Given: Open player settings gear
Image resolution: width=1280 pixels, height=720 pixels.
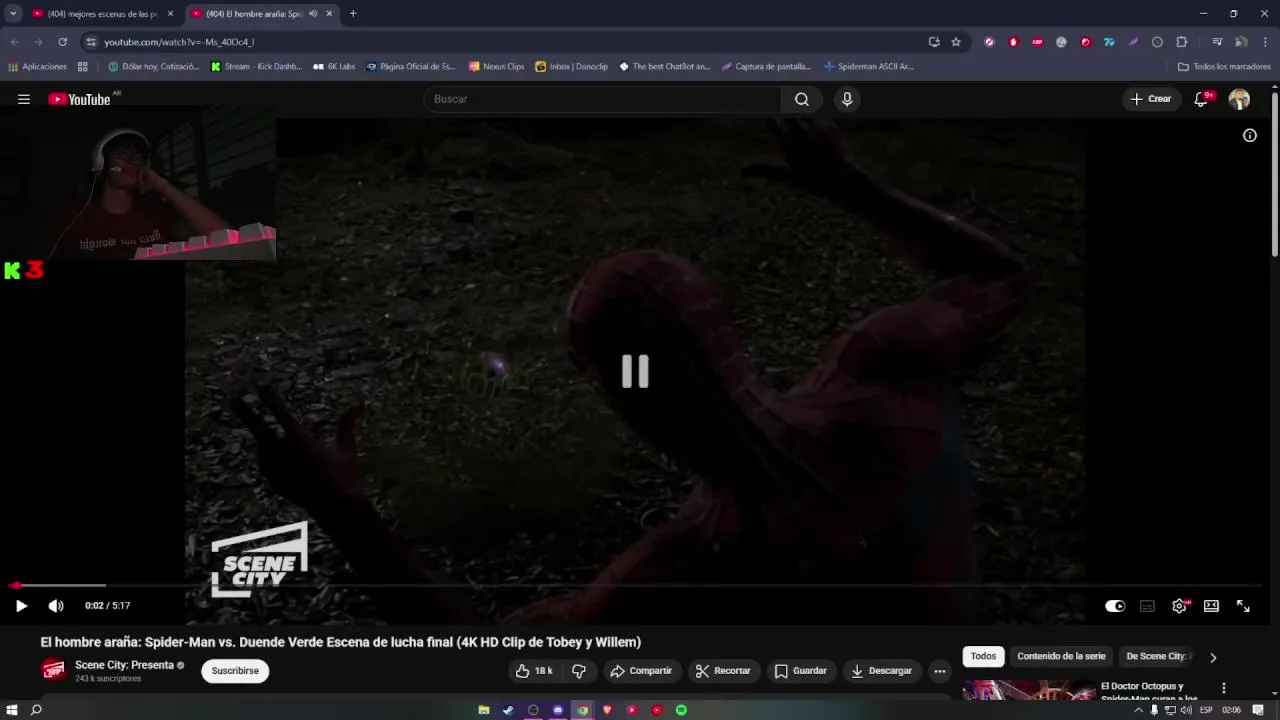Looking at the screenshot, I should click(x=1180, y=606).
